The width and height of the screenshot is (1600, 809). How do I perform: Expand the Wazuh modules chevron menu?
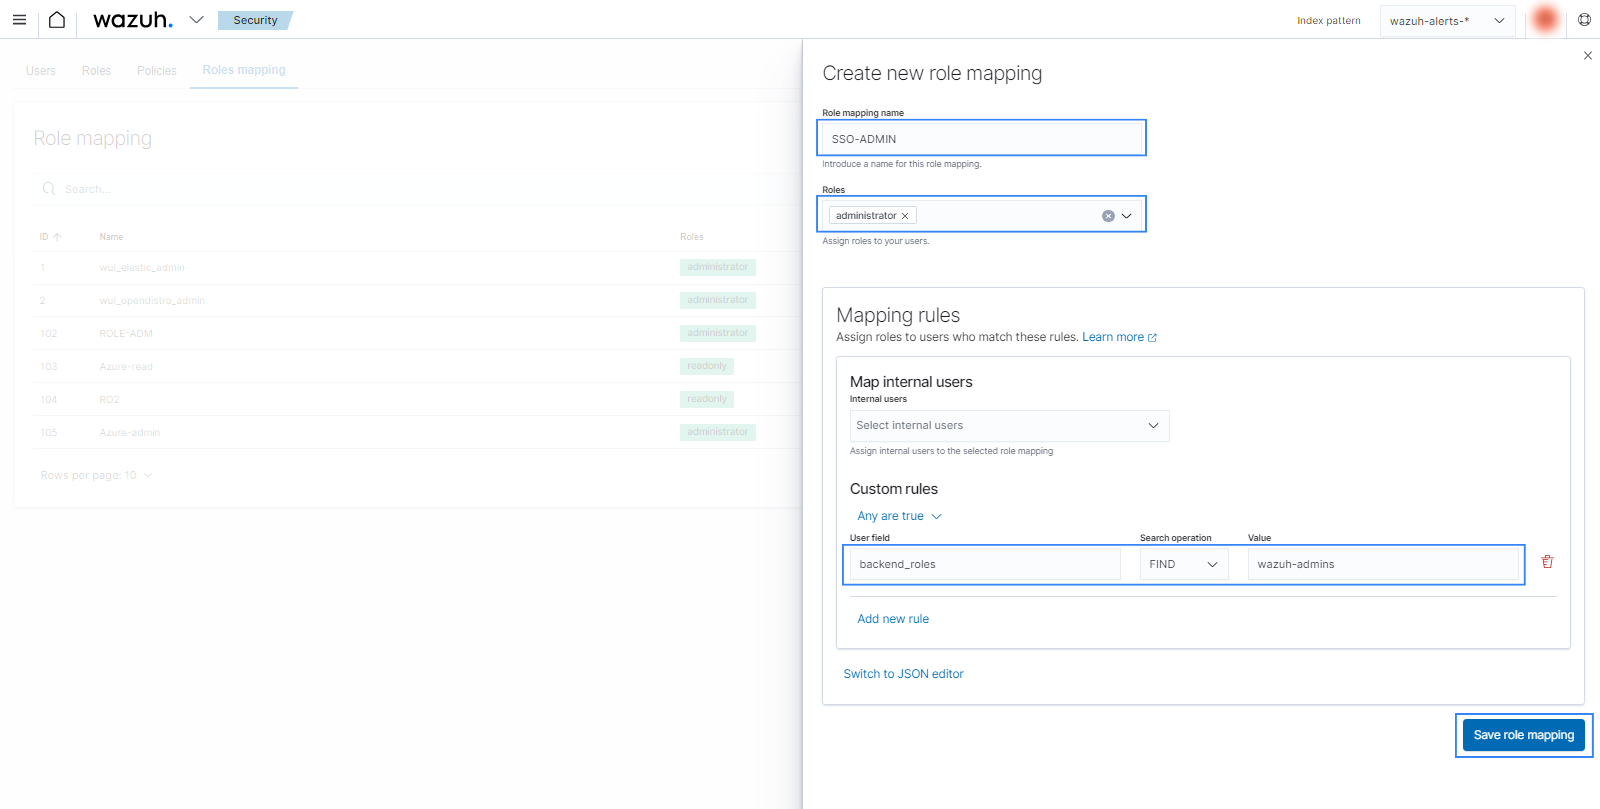point(197,20)
